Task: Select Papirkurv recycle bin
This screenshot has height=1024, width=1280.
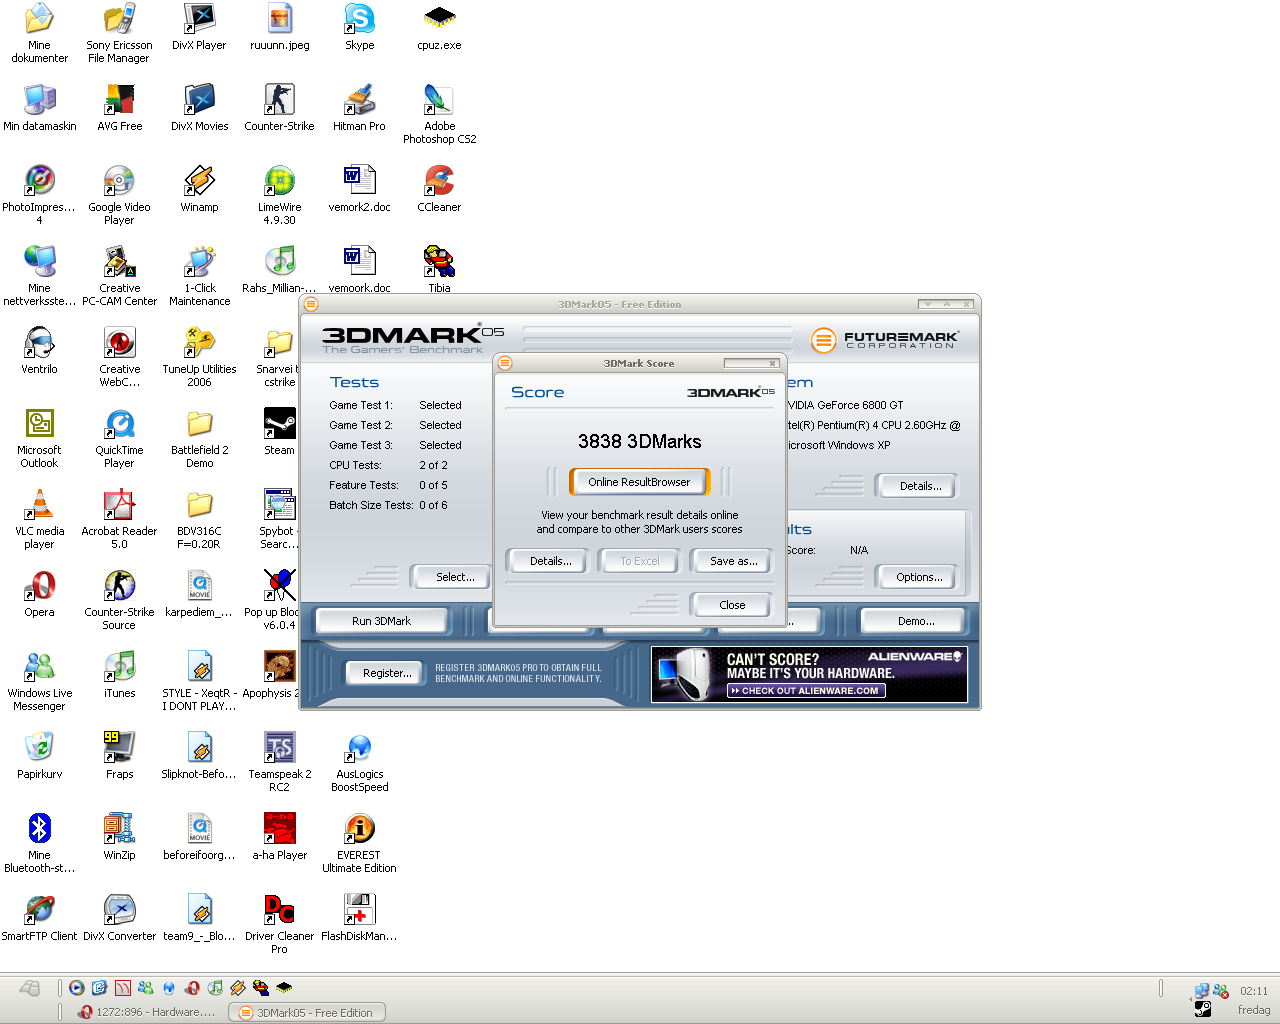Action: pos(39,756)
